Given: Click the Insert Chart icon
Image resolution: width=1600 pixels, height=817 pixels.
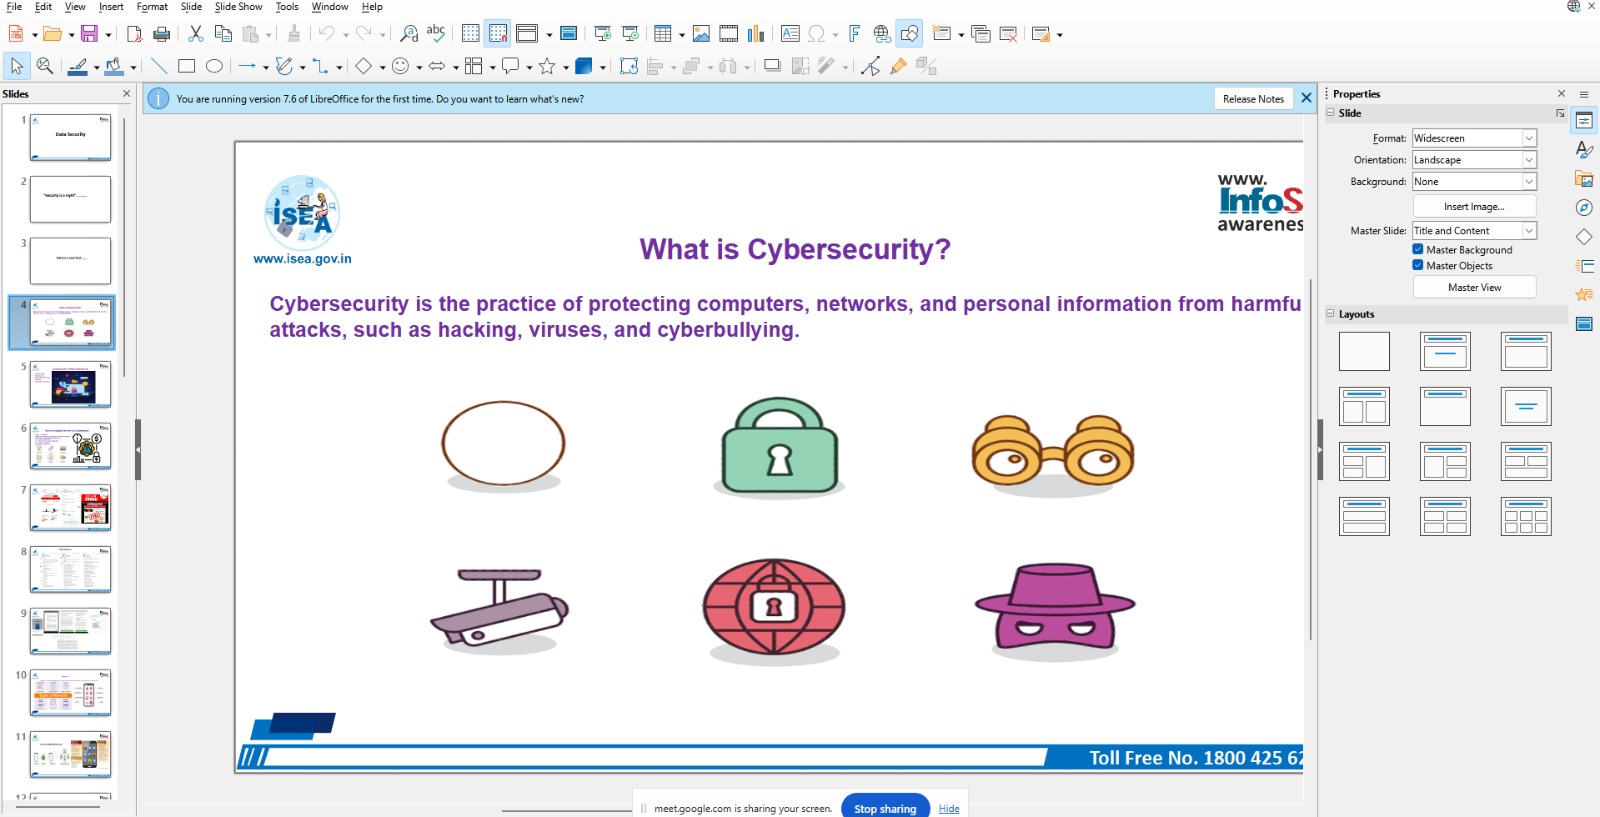Looking at the screenshot, I should 756,34.
